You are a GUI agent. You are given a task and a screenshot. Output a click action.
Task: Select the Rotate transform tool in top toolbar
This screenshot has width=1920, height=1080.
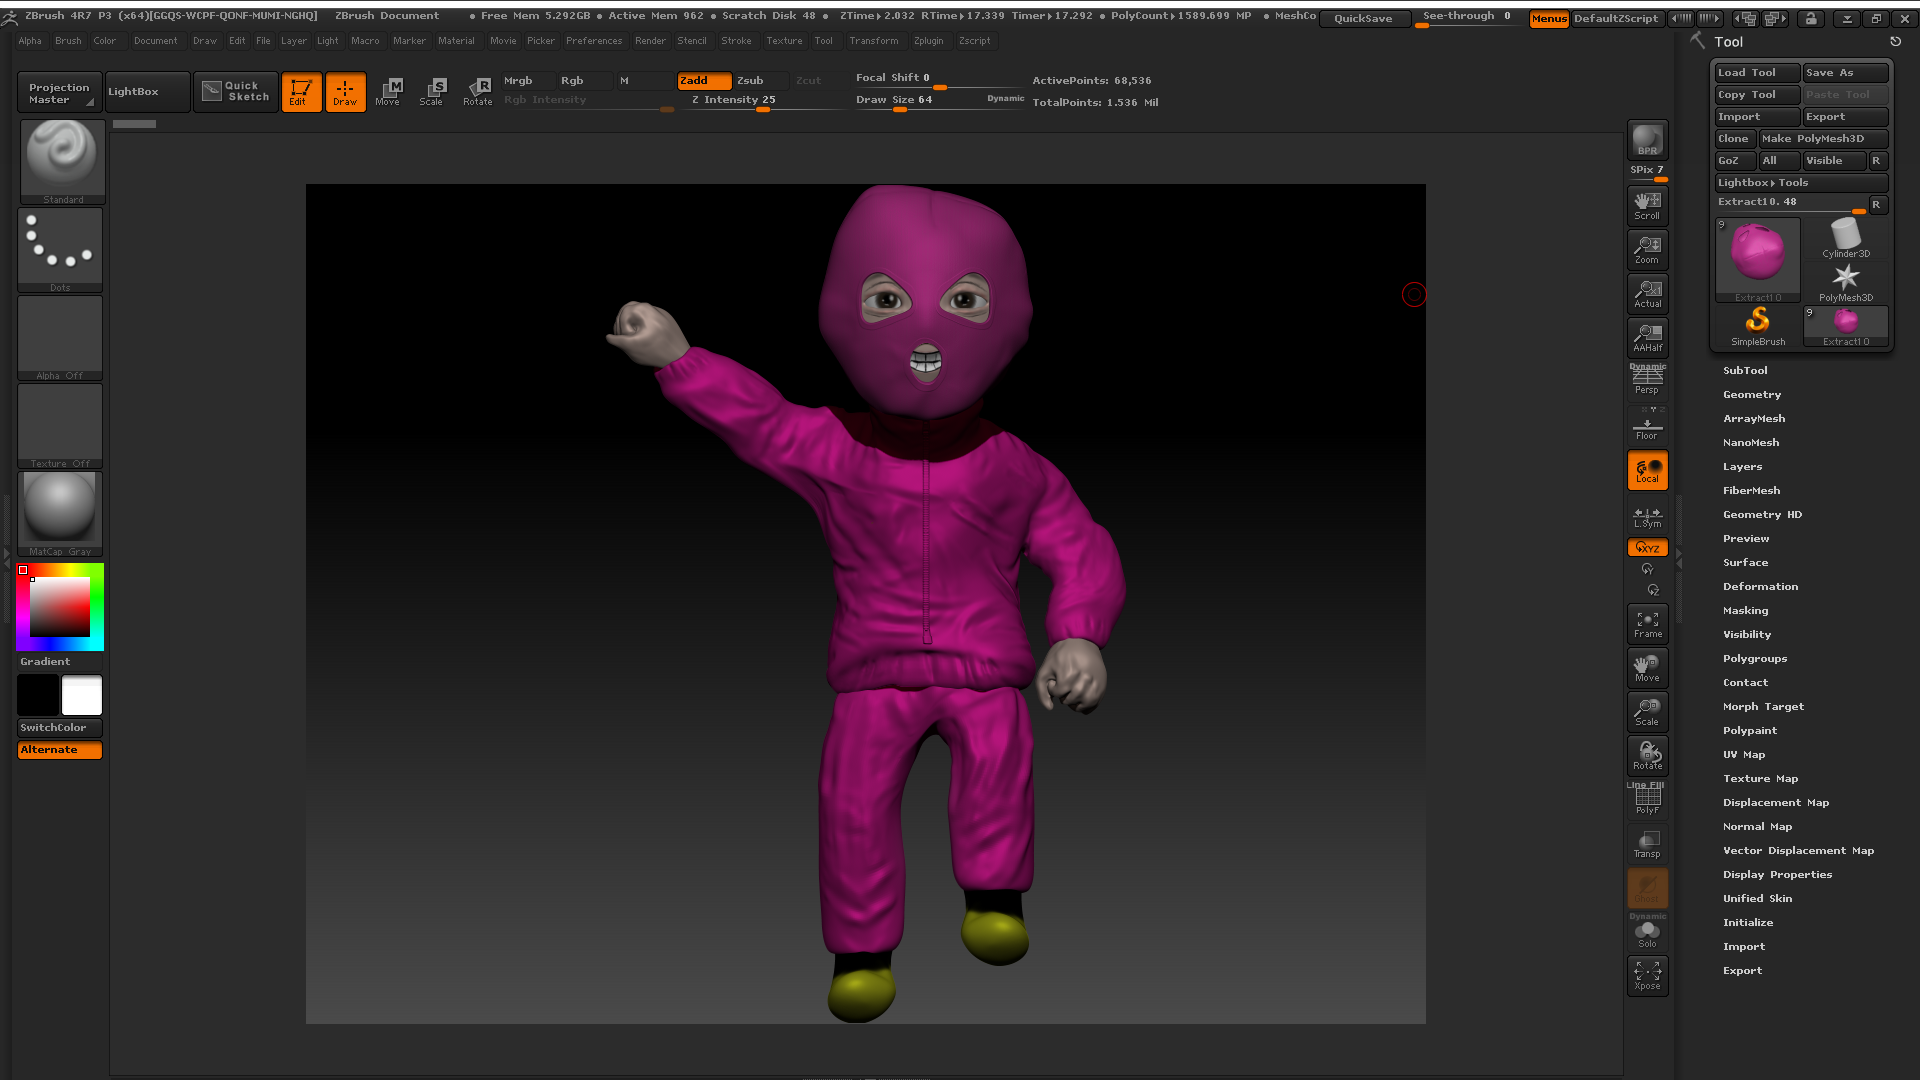pos(478,91)
